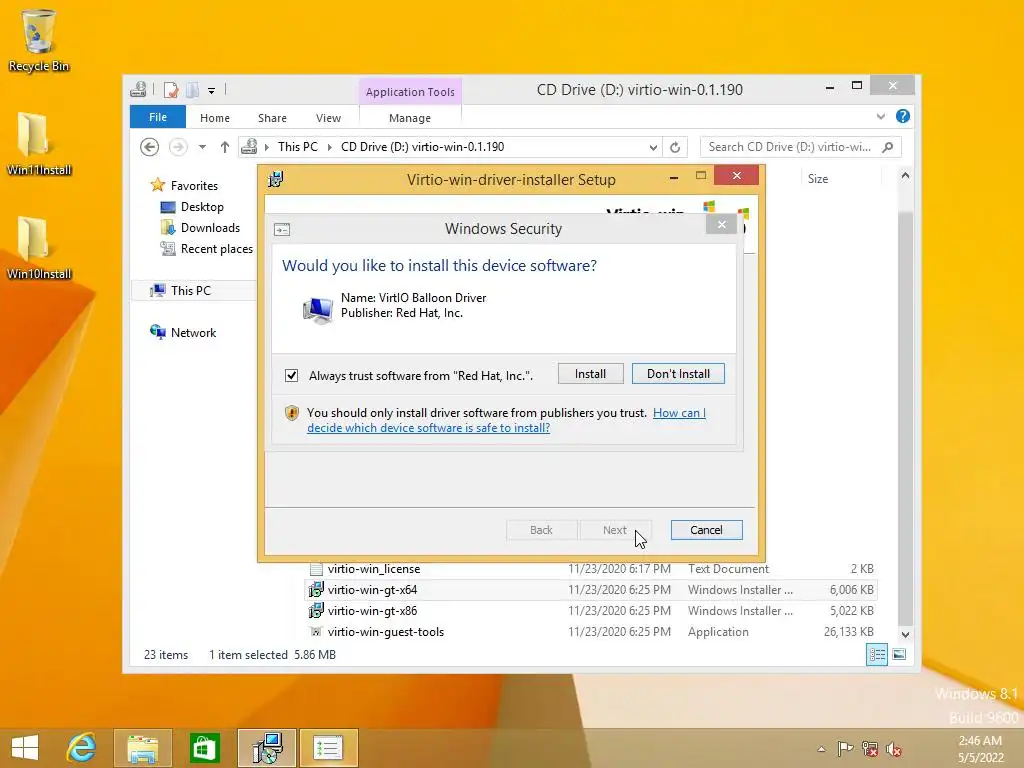Switch to the Share ribbon tab

[272, 118]
